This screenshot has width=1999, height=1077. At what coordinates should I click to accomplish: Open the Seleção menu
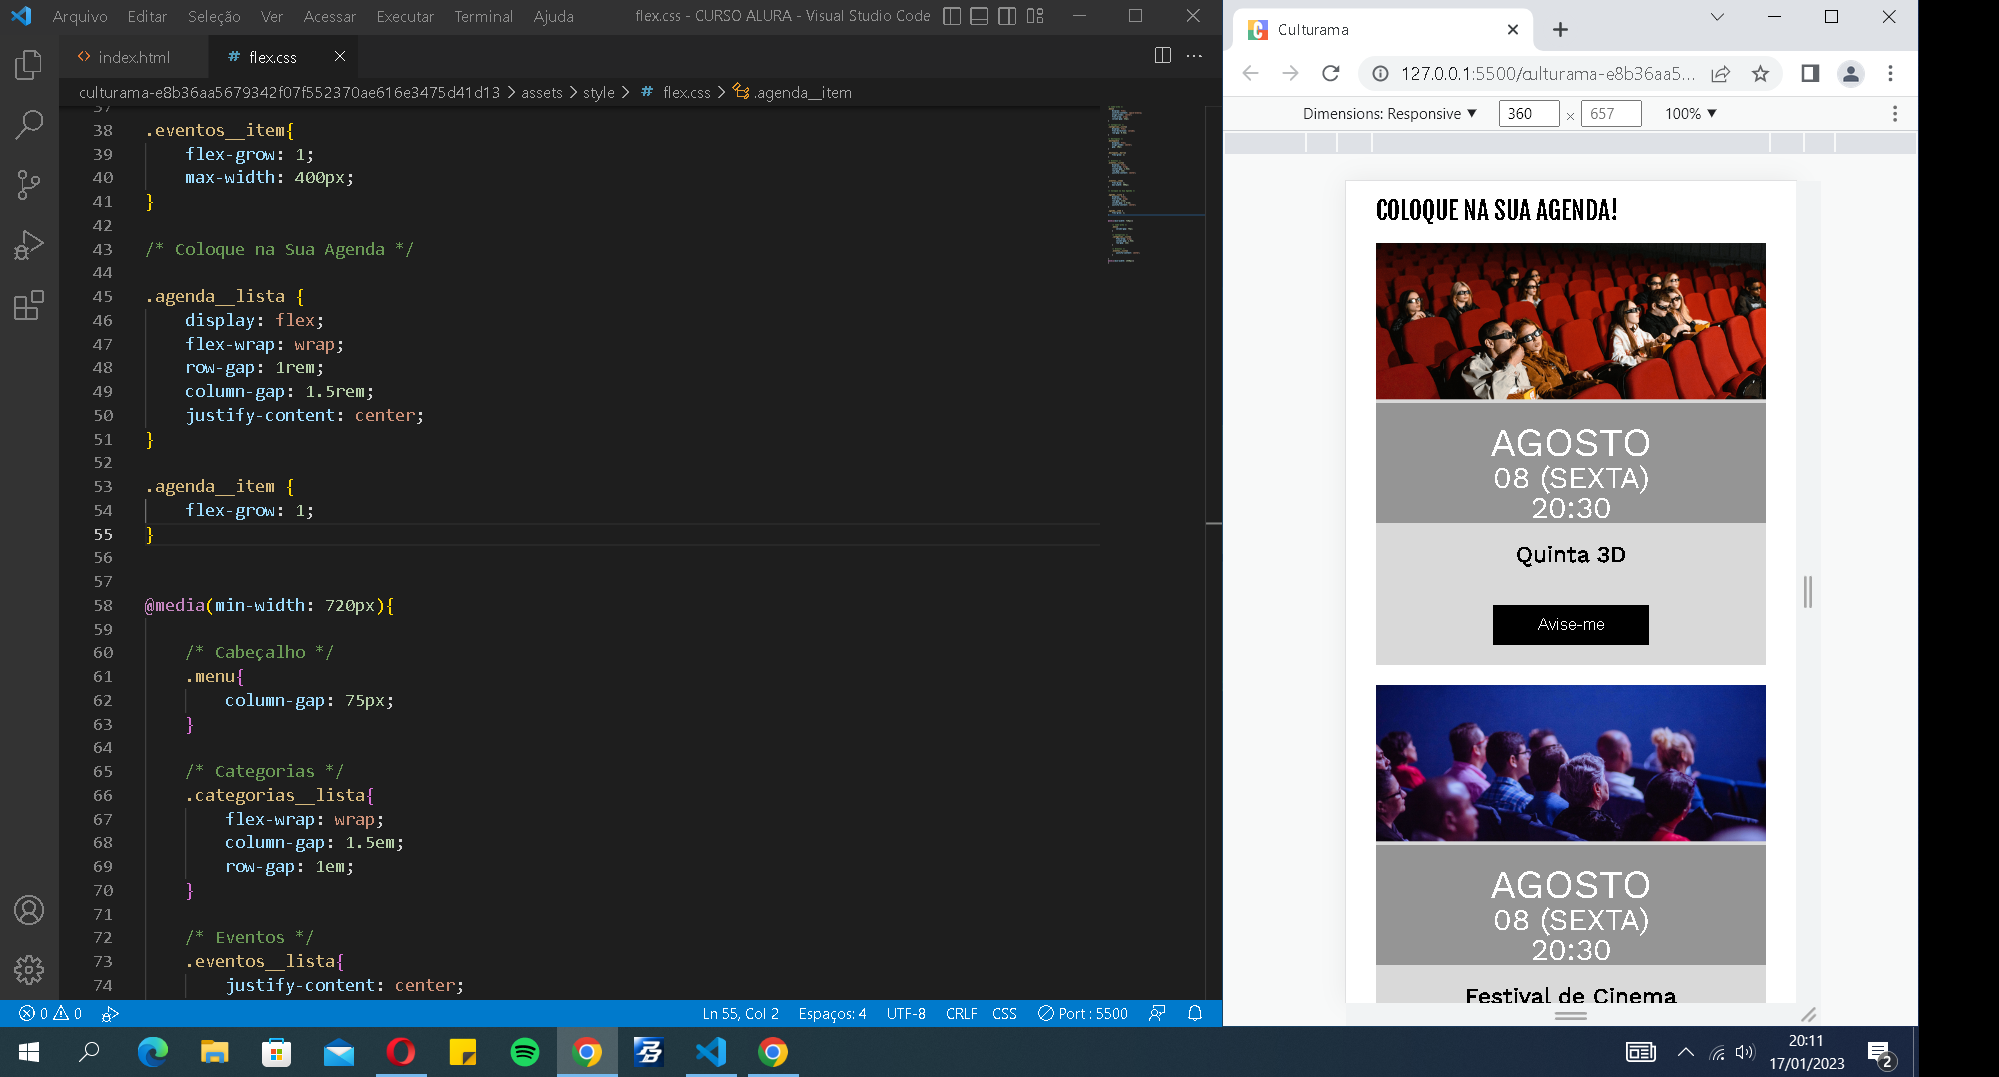[214, 16]
